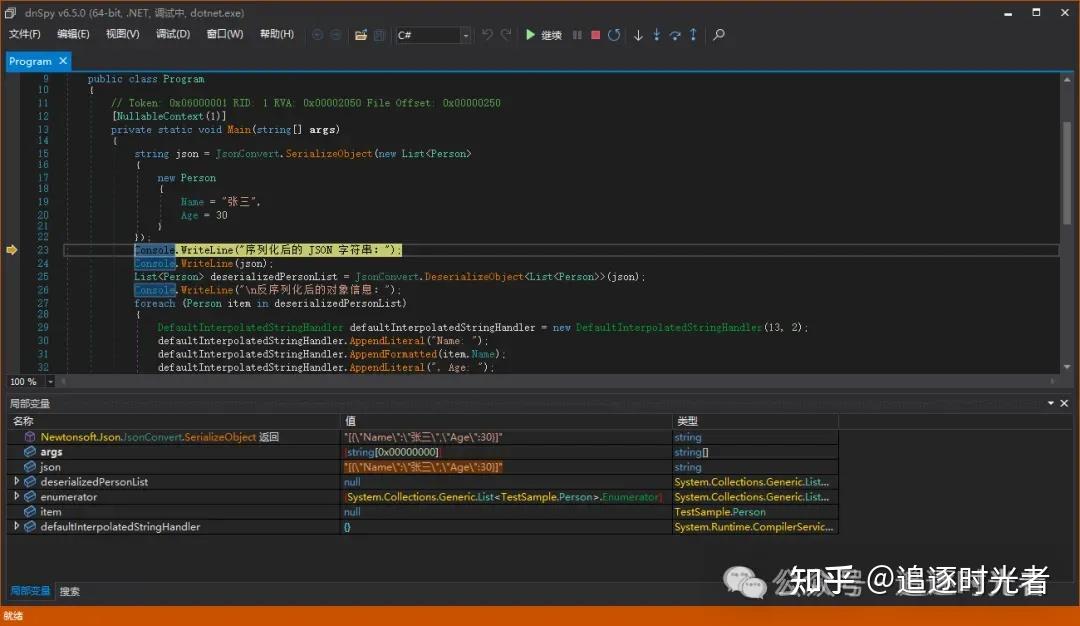This screenshot has height=626, width=1080.
Task: Open the 100 % zoom dropdown
Action: 50,381
